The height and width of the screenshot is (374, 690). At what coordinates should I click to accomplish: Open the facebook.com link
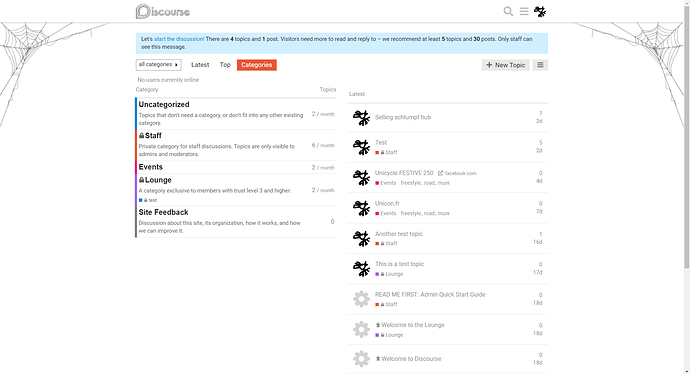pos(460,173)
